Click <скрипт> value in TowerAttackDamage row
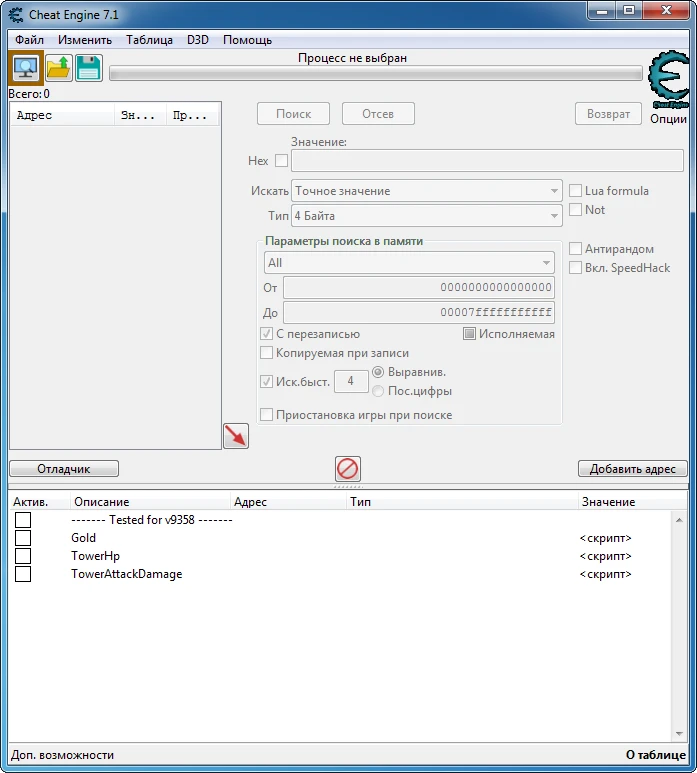The image size is (697, 773). pos(605,574)
